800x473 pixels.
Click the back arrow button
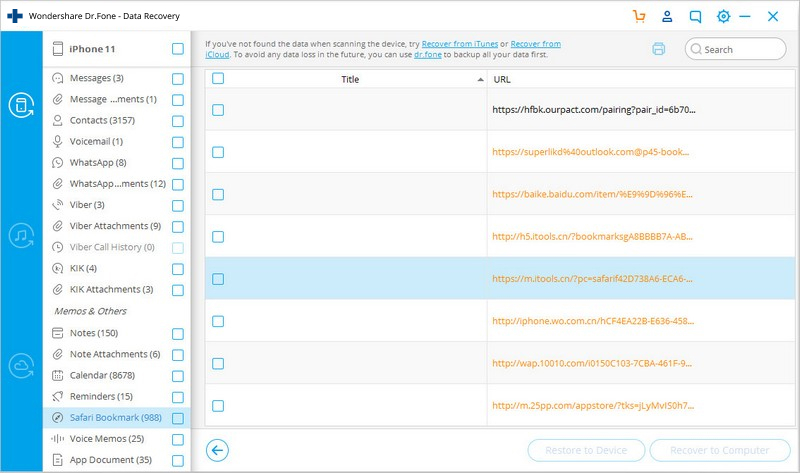[217, 451]
